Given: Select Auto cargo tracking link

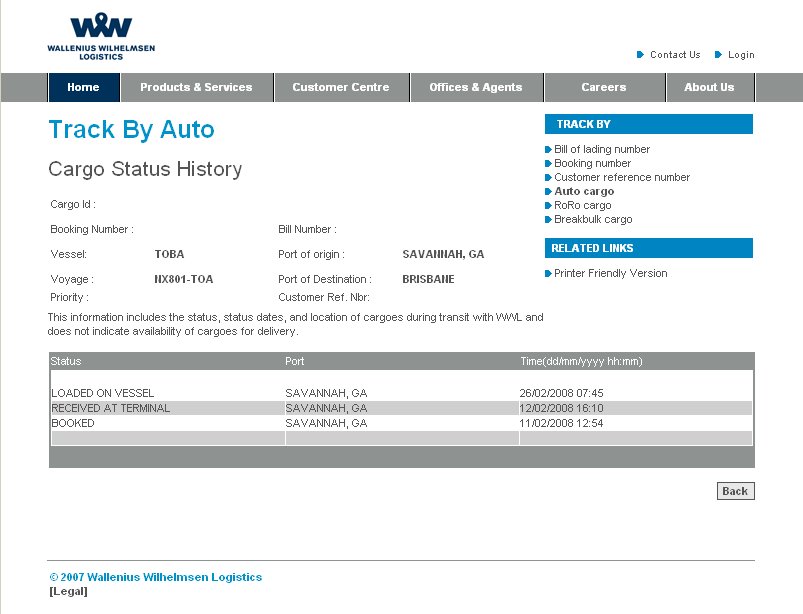Looking at the screenshot, I should click(584, 191).
